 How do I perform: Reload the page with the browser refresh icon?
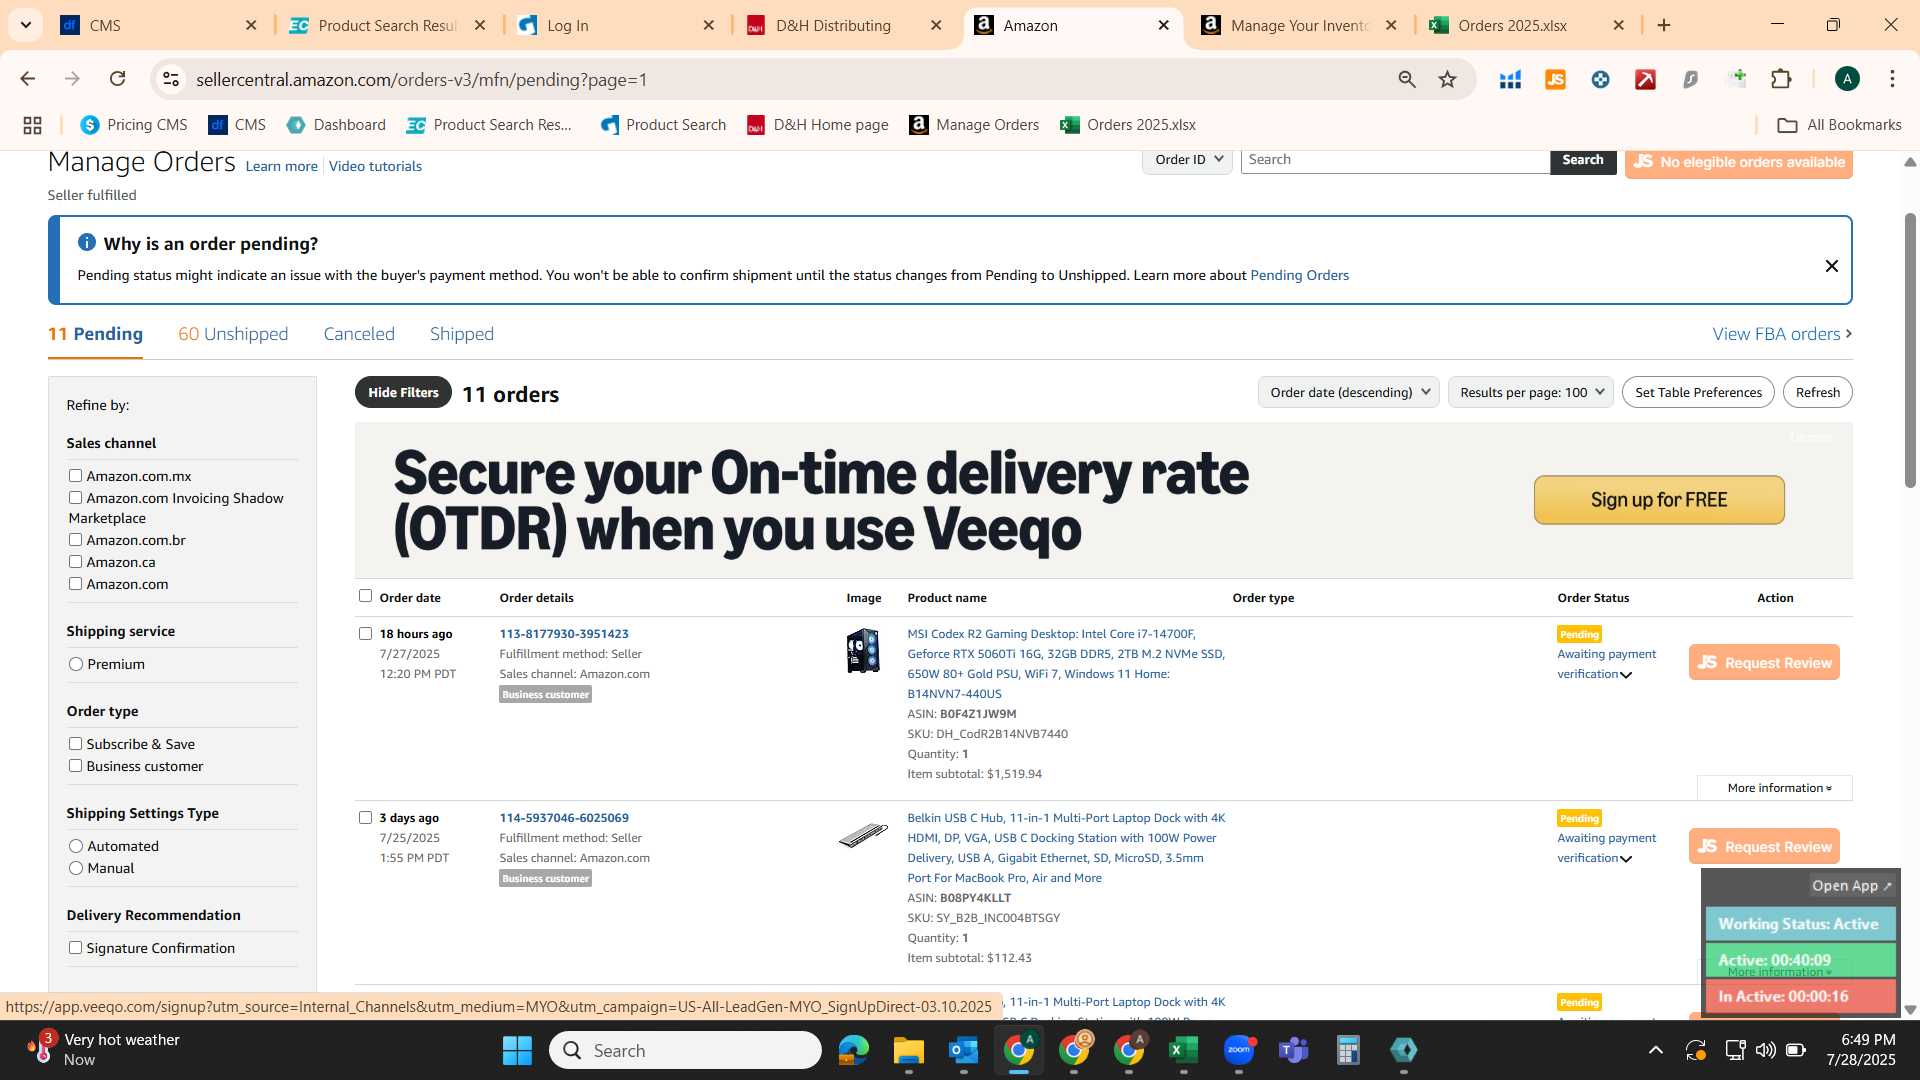pyautogui.click(x=117, y=79)
